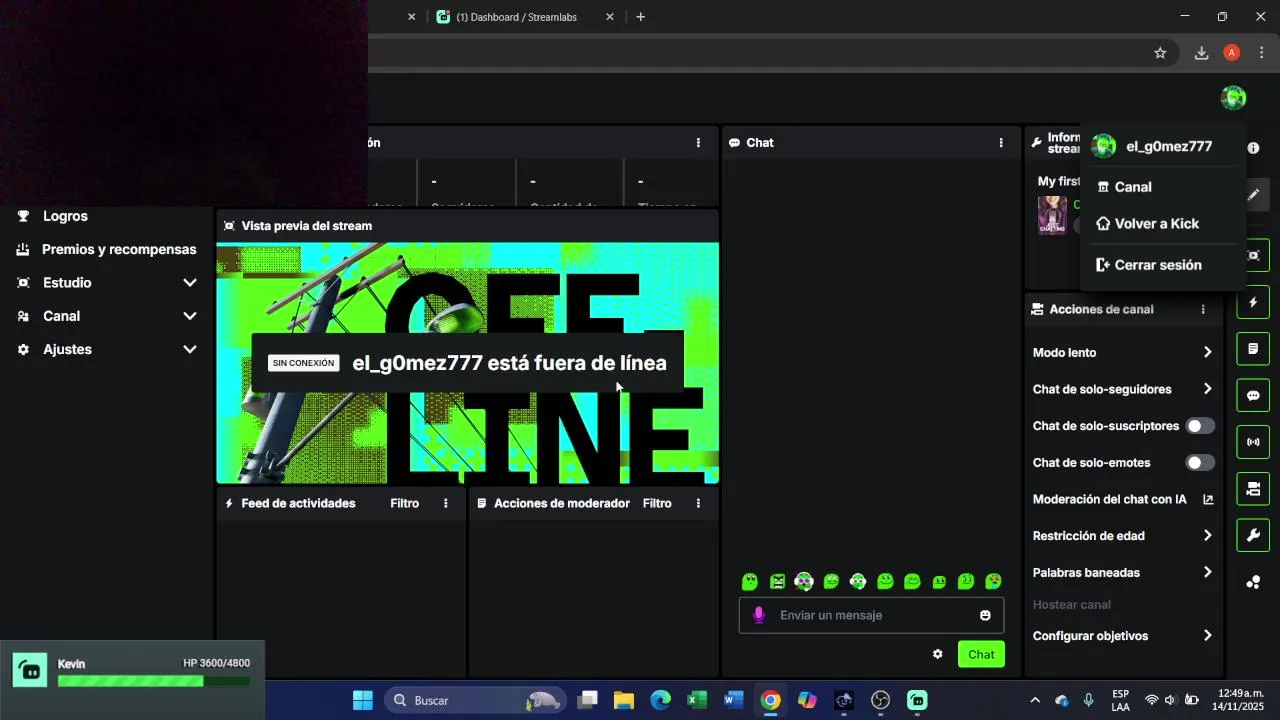Screen dimensions: 1280x720
Task: Open external link icon for Moderación del chat con IA
Action: (1208, 499)
